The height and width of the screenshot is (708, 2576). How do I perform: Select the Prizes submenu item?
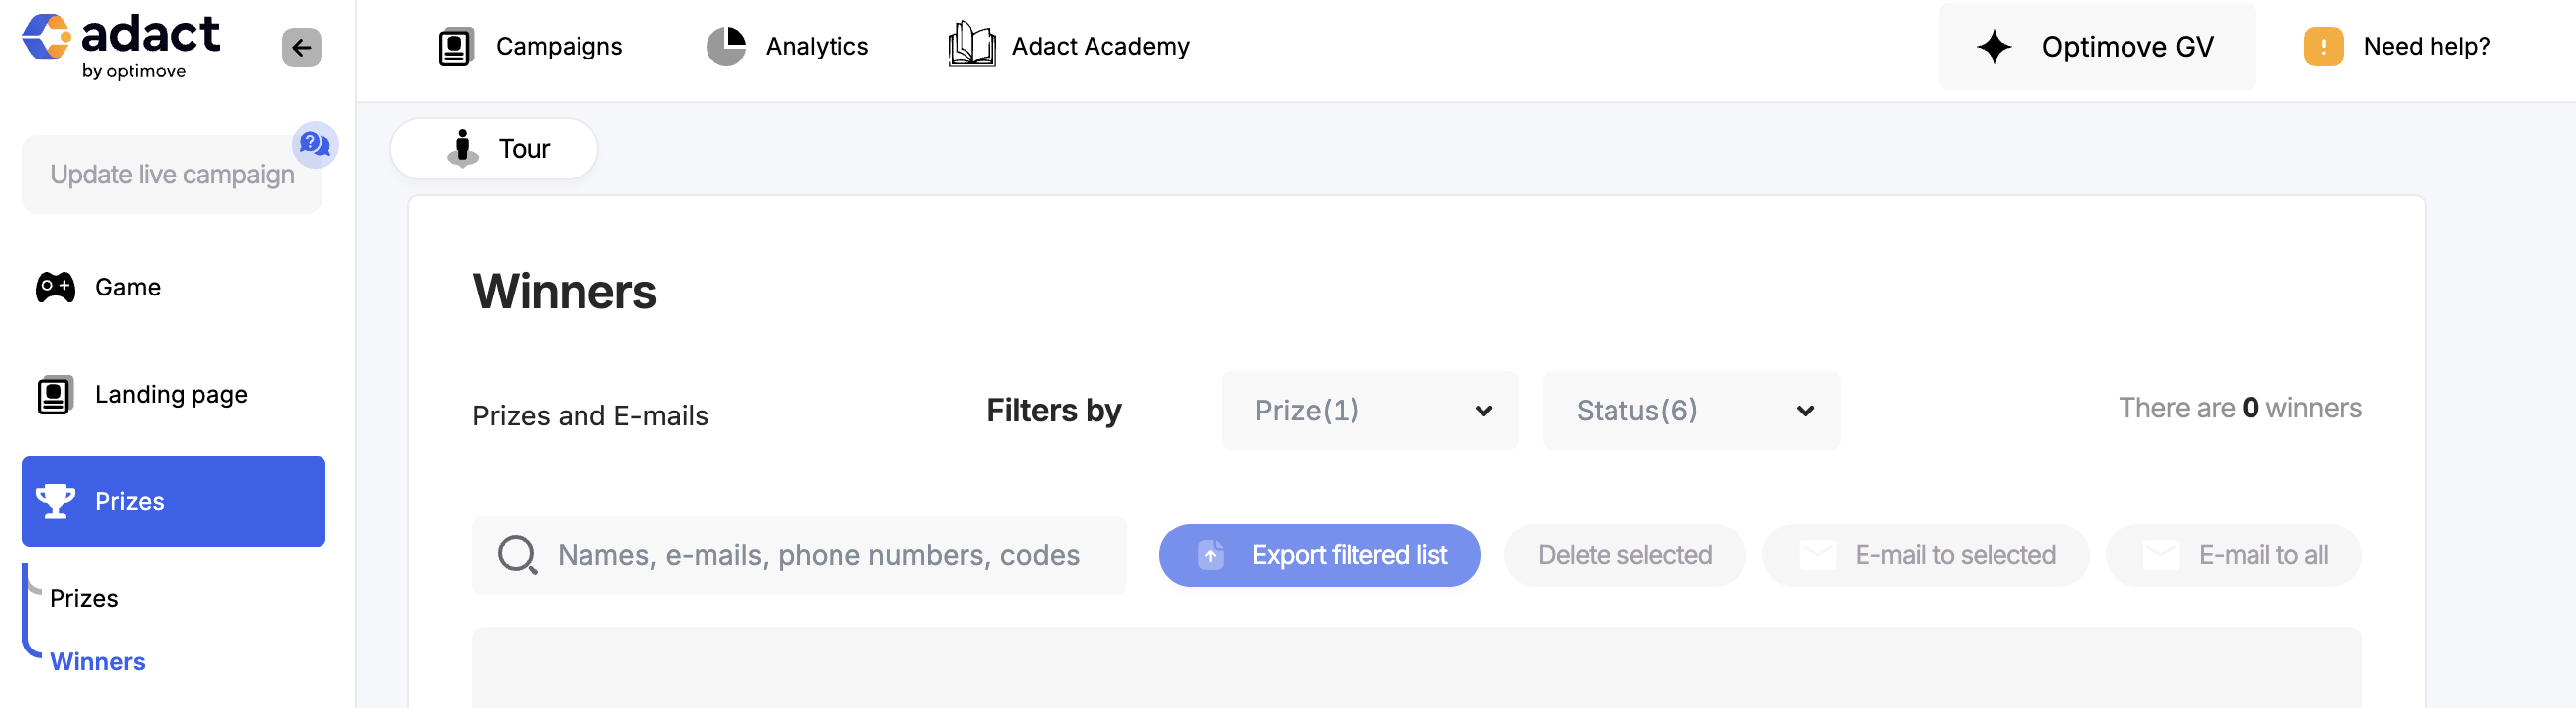click(x=84, y=598)
